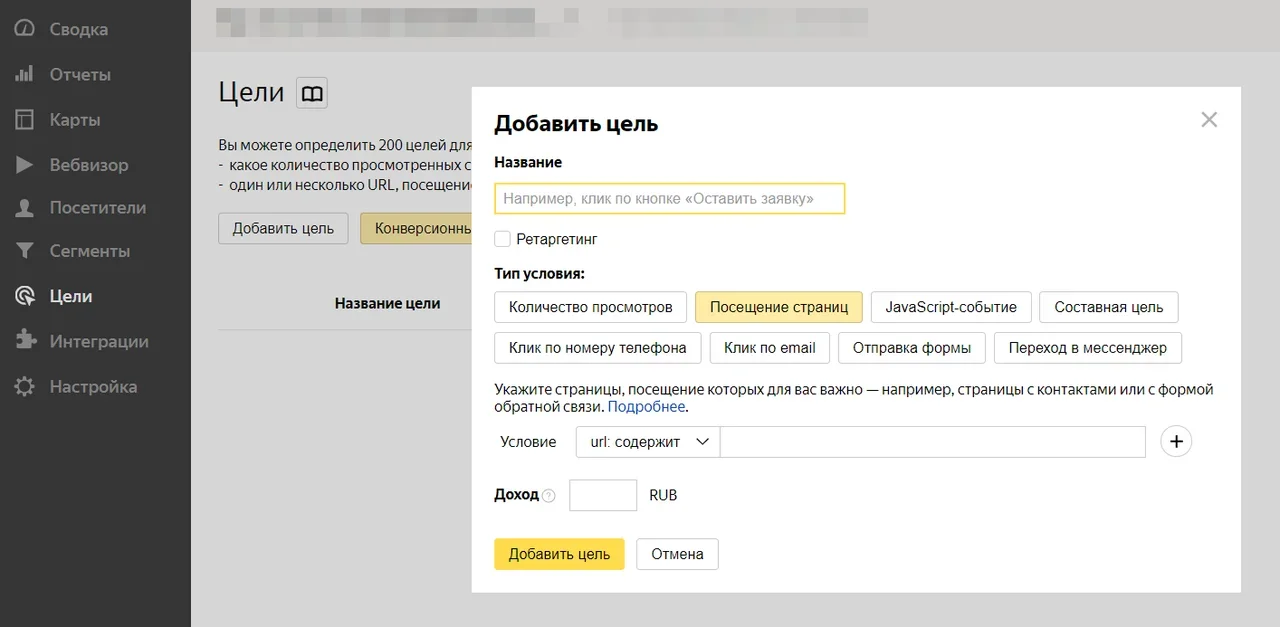This screenshot has height=627, width=1280.
Task: Open the Интеграции puzzle icon
Action: tap(25, 341)
